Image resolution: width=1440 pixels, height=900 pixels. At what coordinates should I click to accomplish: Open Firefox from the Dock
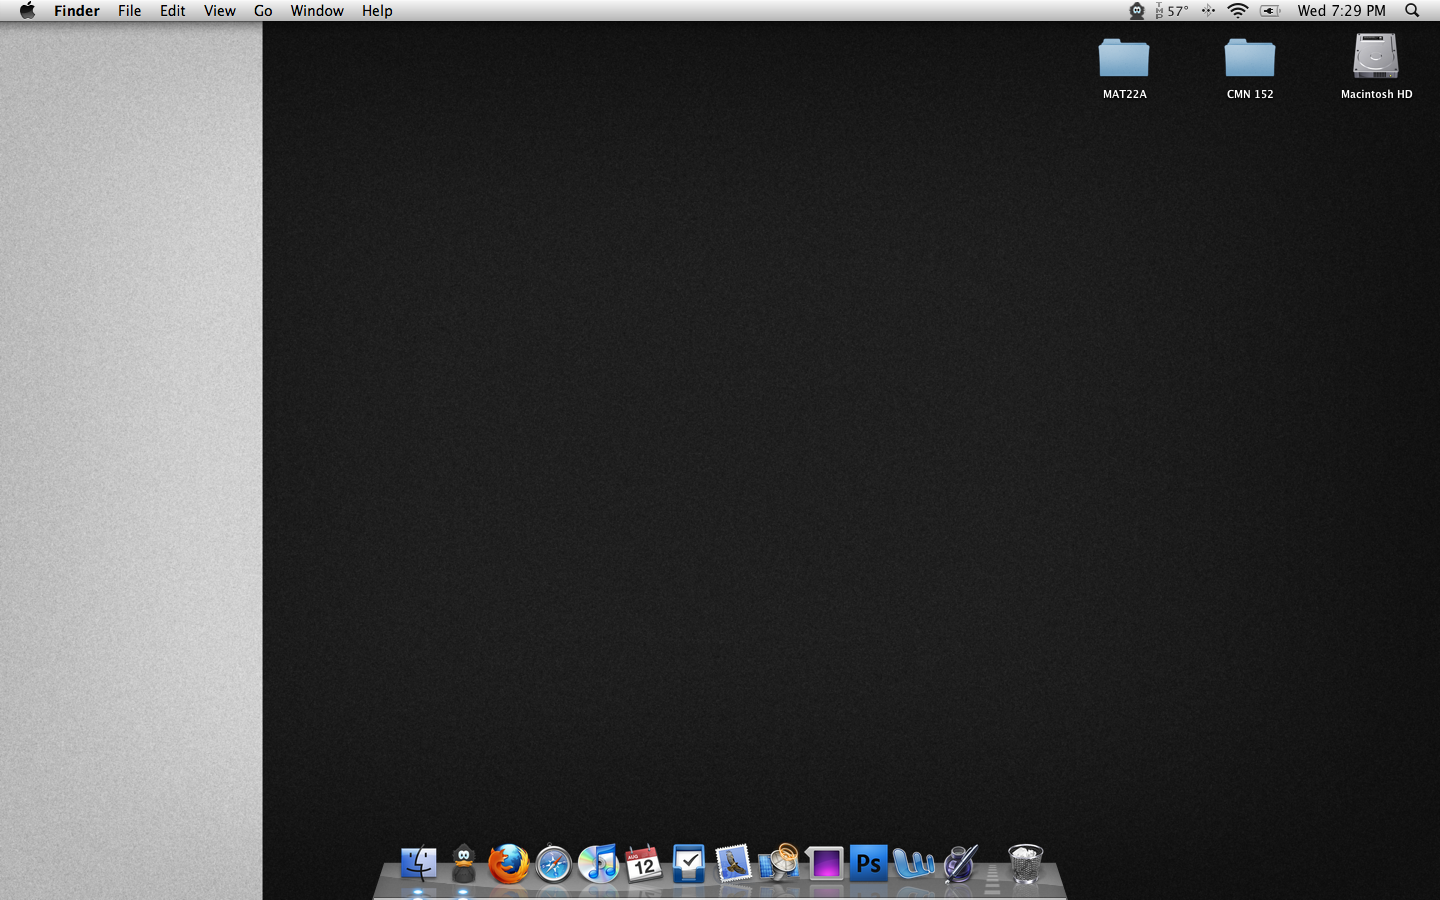[508, 864]
